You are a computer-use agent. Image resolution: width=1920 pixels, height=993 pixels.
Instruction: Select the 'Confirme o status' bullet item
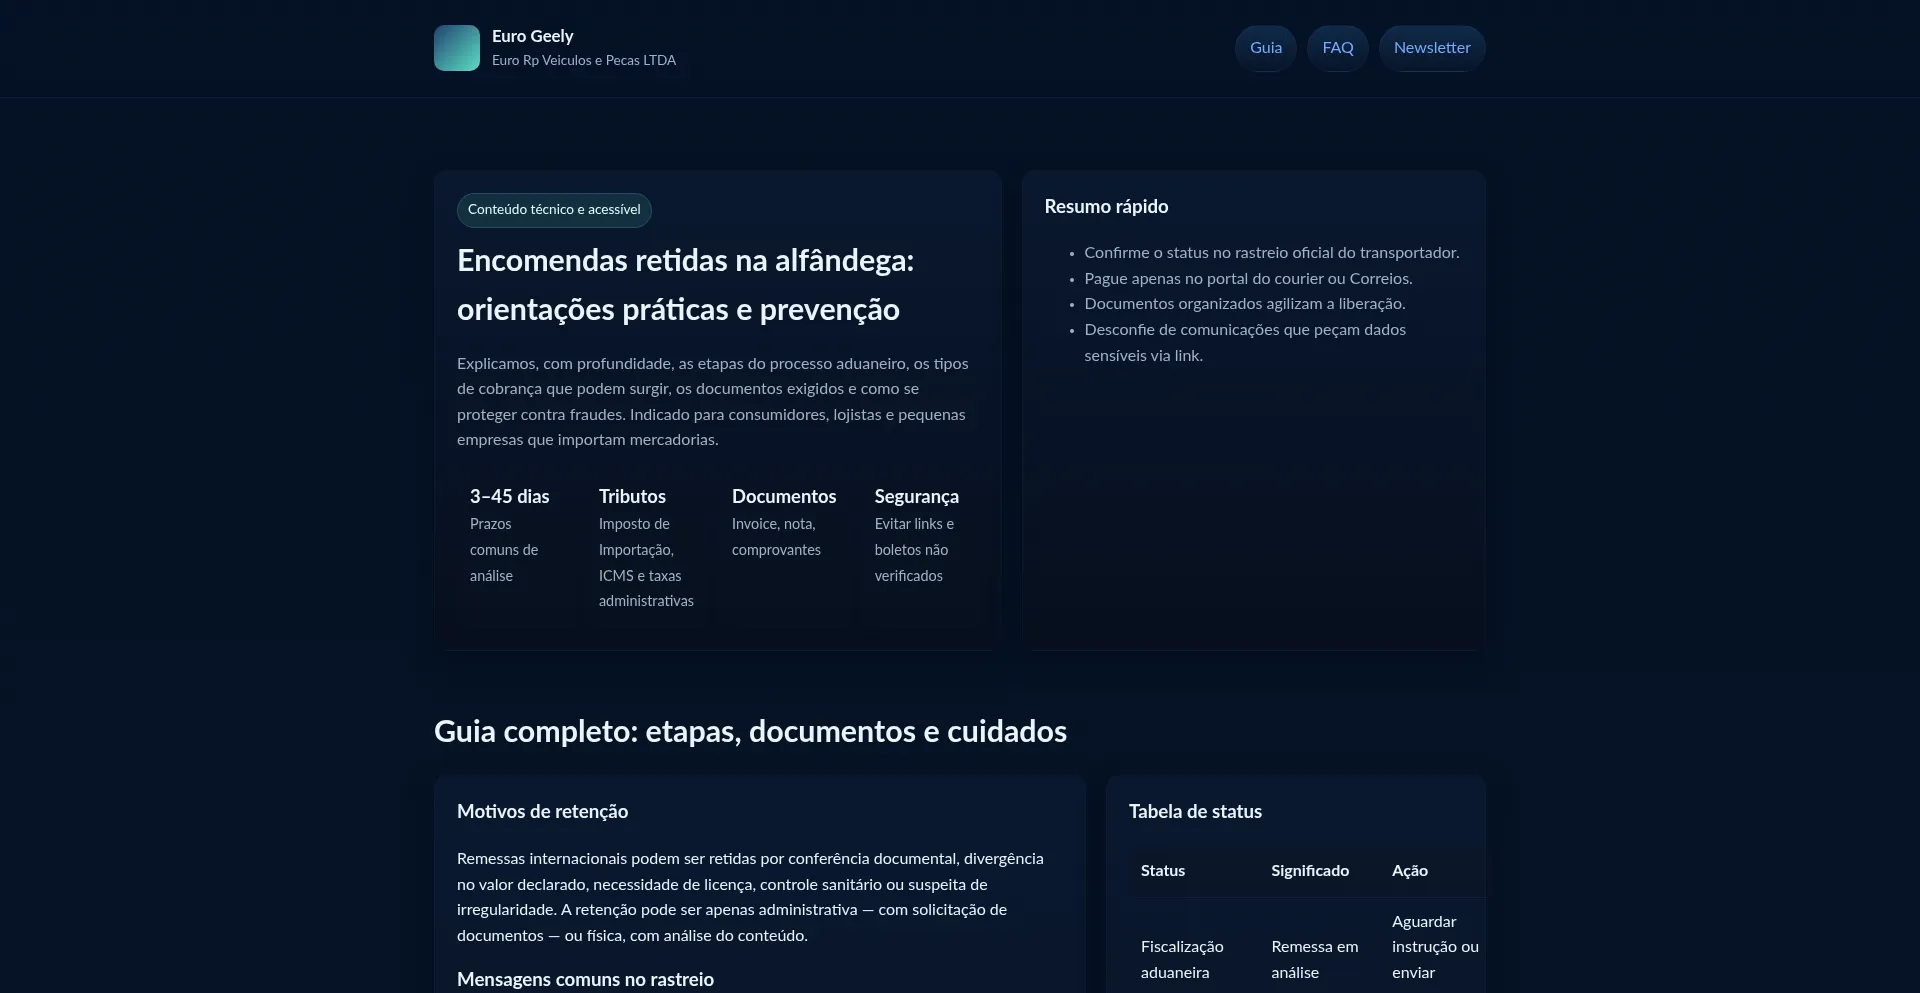[1271, 253]
